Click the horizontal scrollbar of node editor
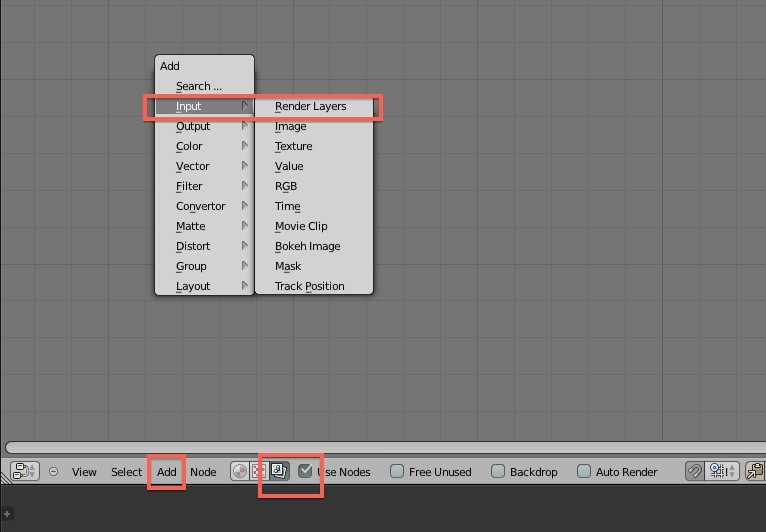The image size is (766, 532). coord(385,447)
